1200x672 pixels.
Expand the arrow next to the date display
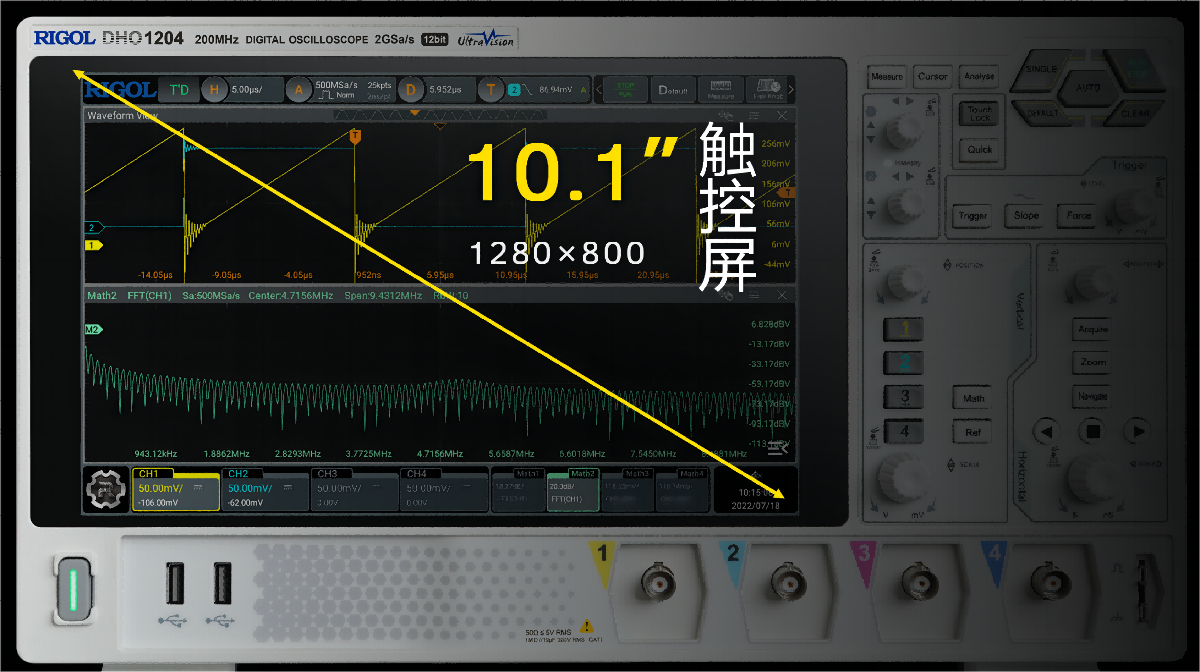pos(756,474)
